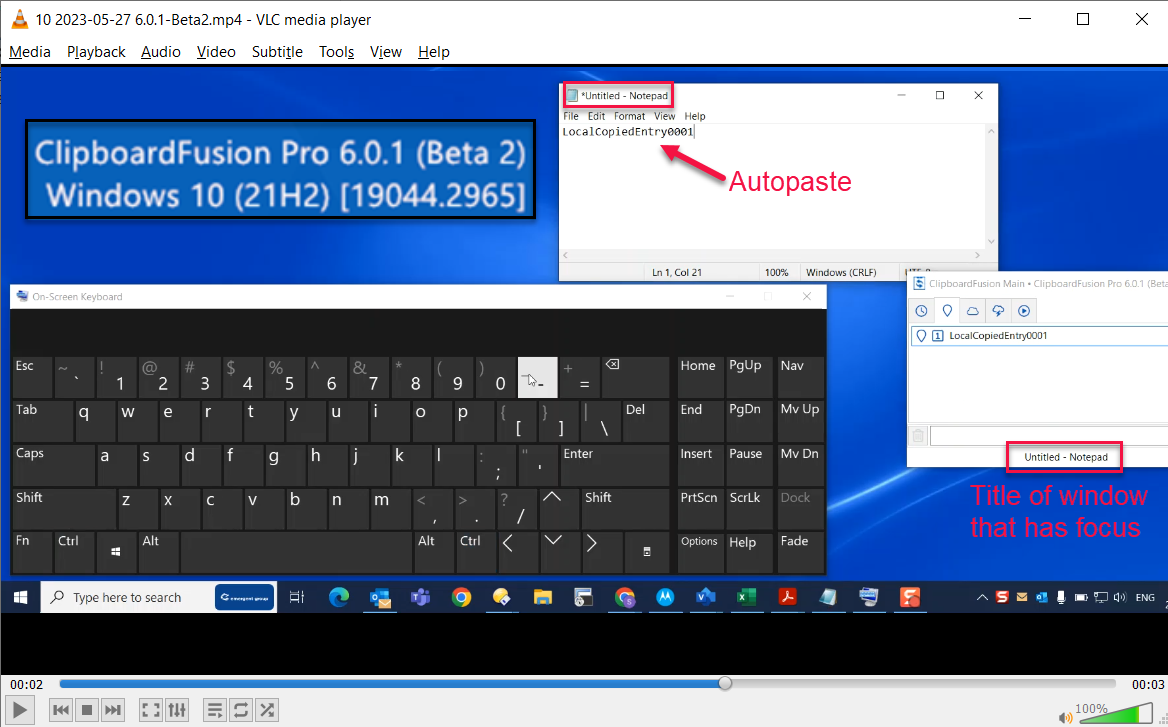Image resolution: width=1168 pixels, height=727 pixels.
Task: Open the playlist view icon
Action: (214, 710)
